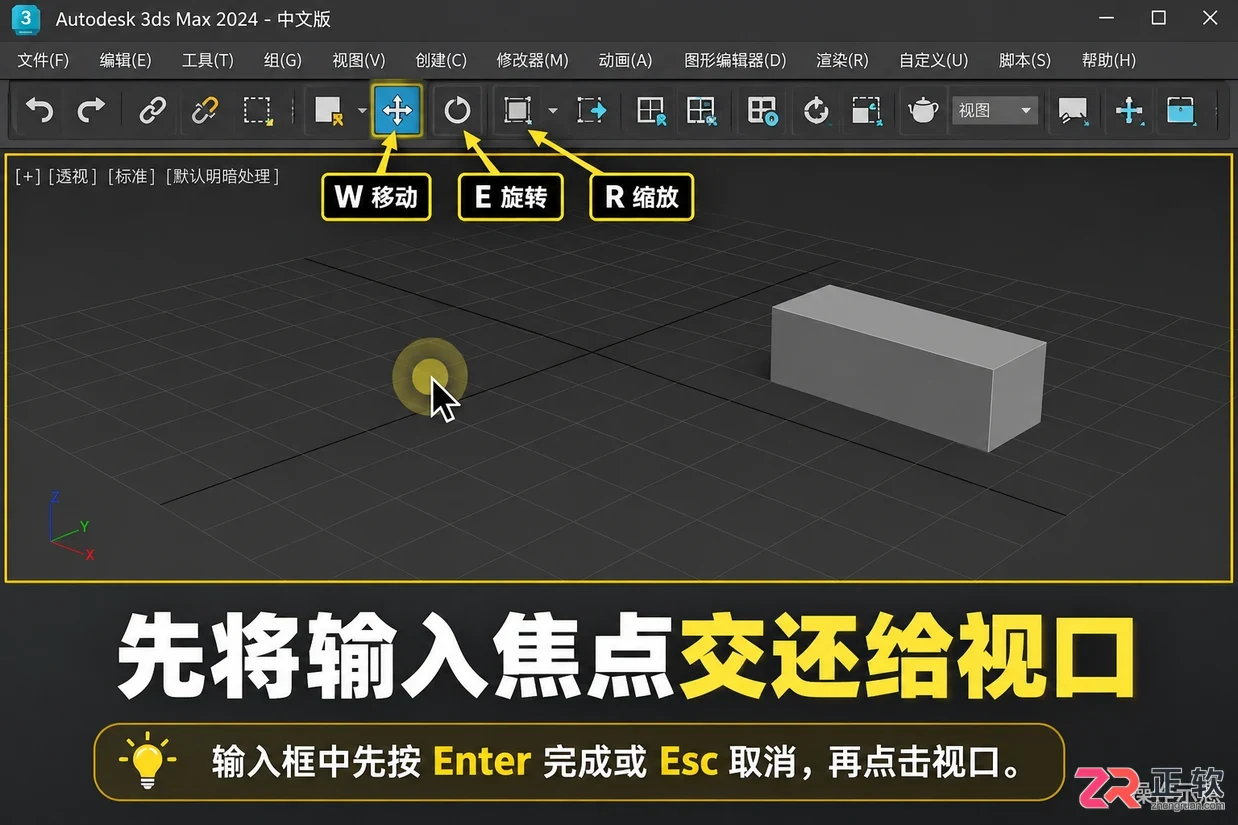This screenshot has height=825, width=1238.
Task: Maximize the 3ds Max window
Action: pos(1158,18)
